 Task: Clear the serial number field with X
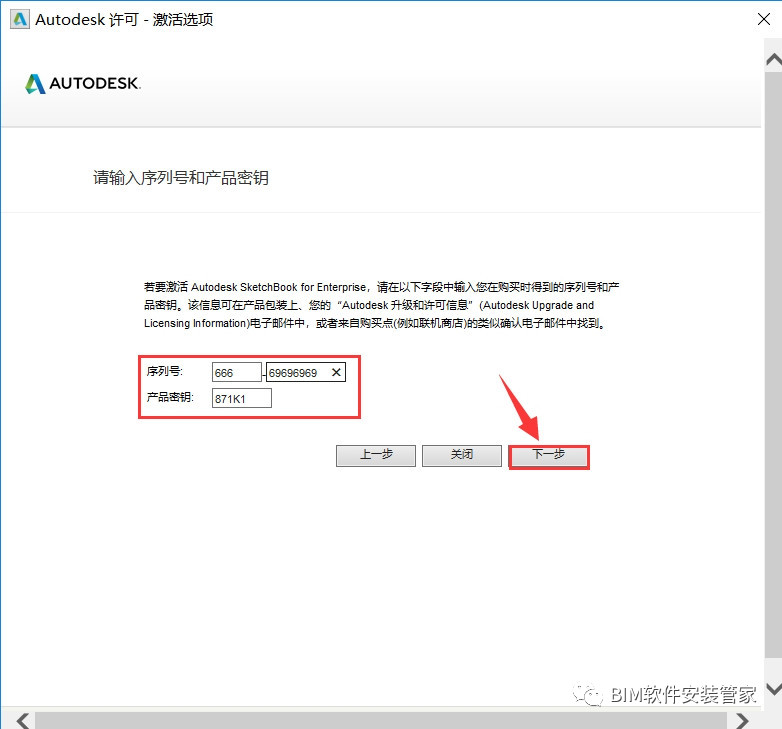click(x=336, y=372)
